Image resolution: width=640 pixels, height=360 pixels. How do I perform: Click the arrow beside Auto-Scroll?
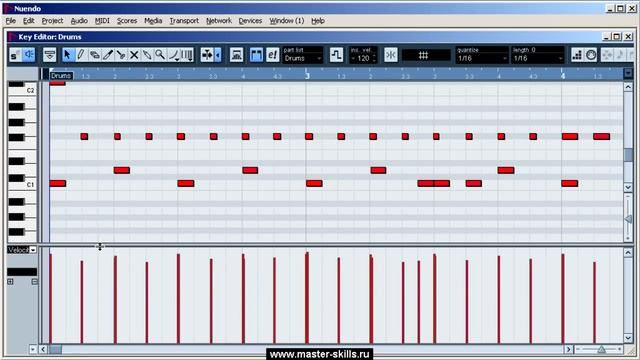pos(218,55)
